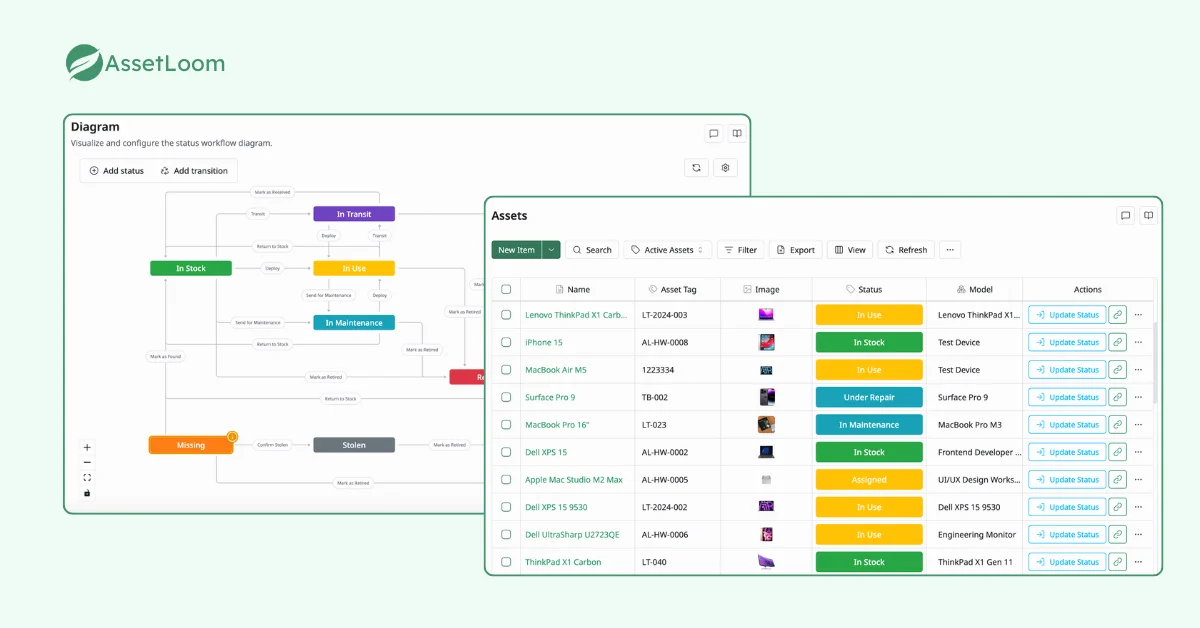
Task: Open diagram settings gear icon
Action: [727, 168]
